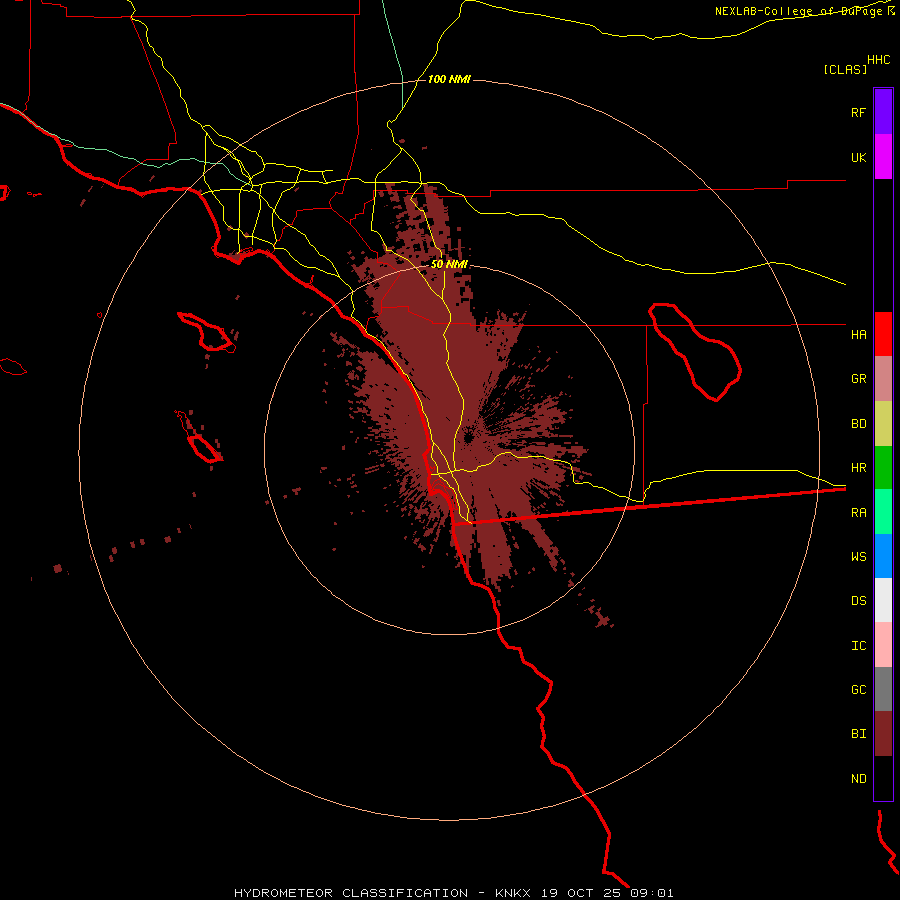The height and width of the screenshot is (900, 900).
Task: Select the GR pink legend swatch
Action: pos(883,379)
